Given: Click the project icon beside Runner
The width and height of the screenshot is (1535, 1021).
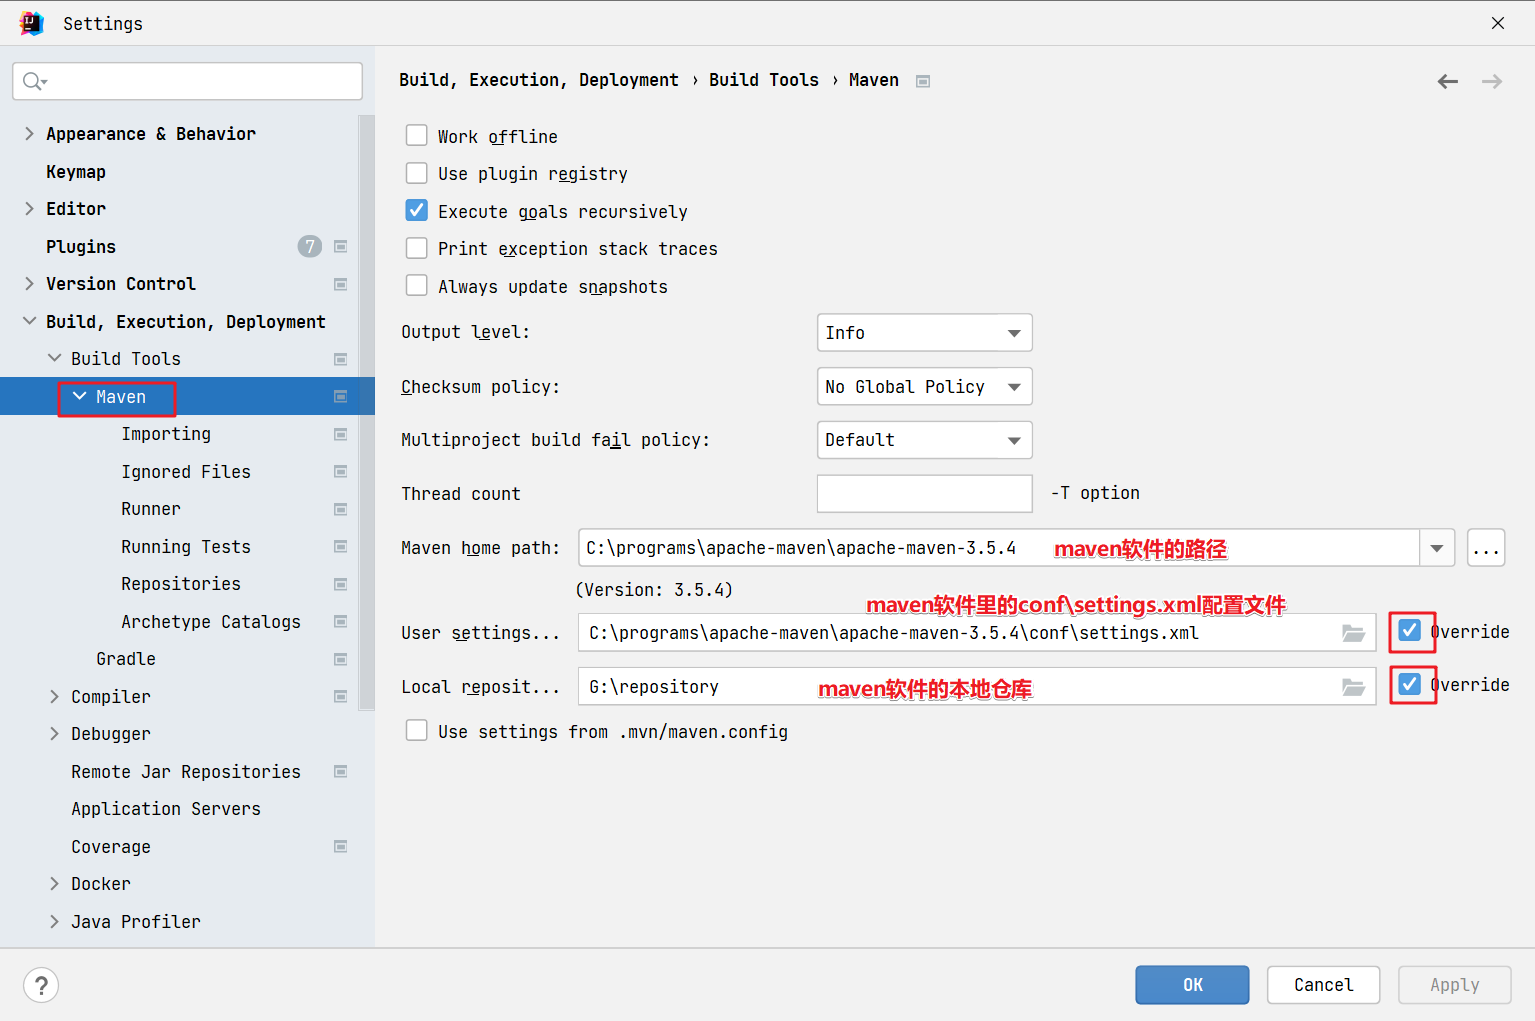Looking at the screenshot, I should tap(340, 509).
